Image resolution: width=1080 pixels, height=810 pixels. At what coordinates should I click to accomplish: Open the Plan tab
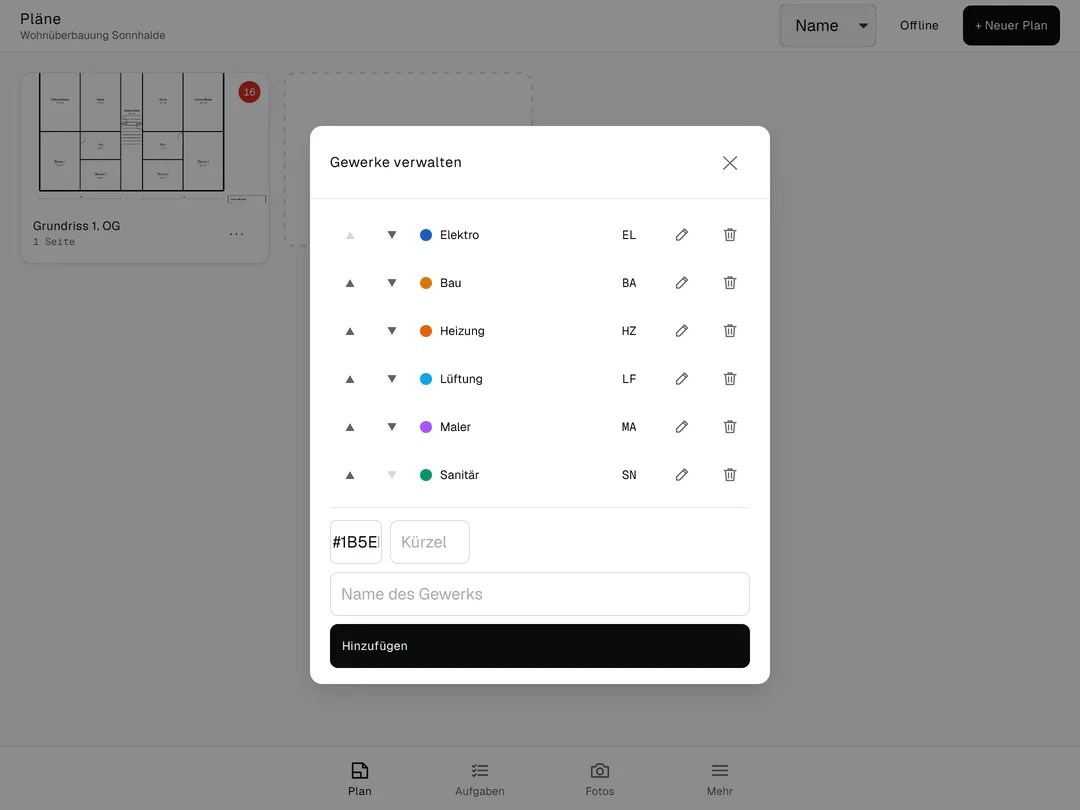point(360,779)
